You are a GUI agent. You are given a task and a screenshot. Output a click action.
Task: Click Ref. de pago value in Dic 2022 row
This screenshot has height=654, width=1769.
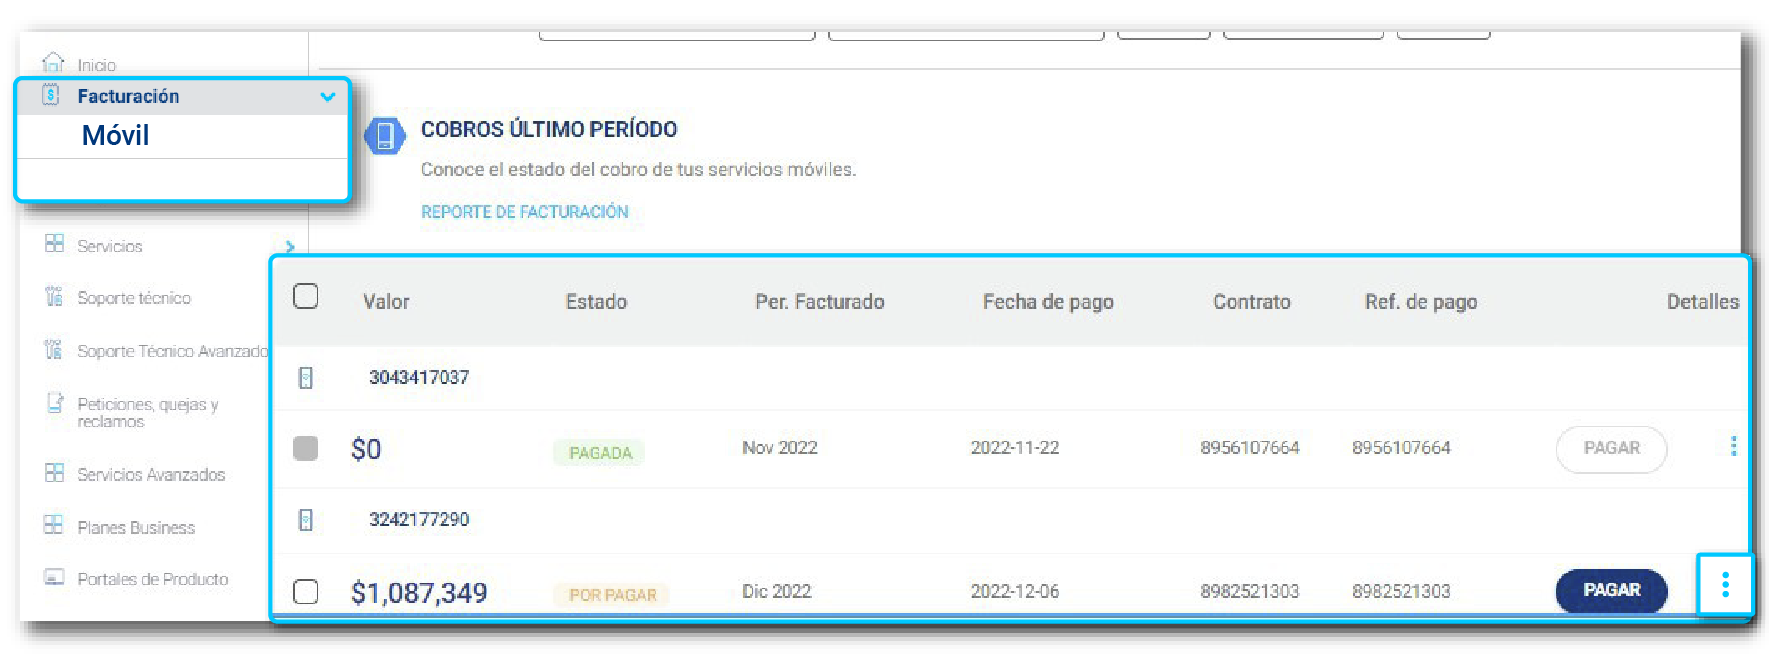pyautogui.click(x=1401, y=591)
